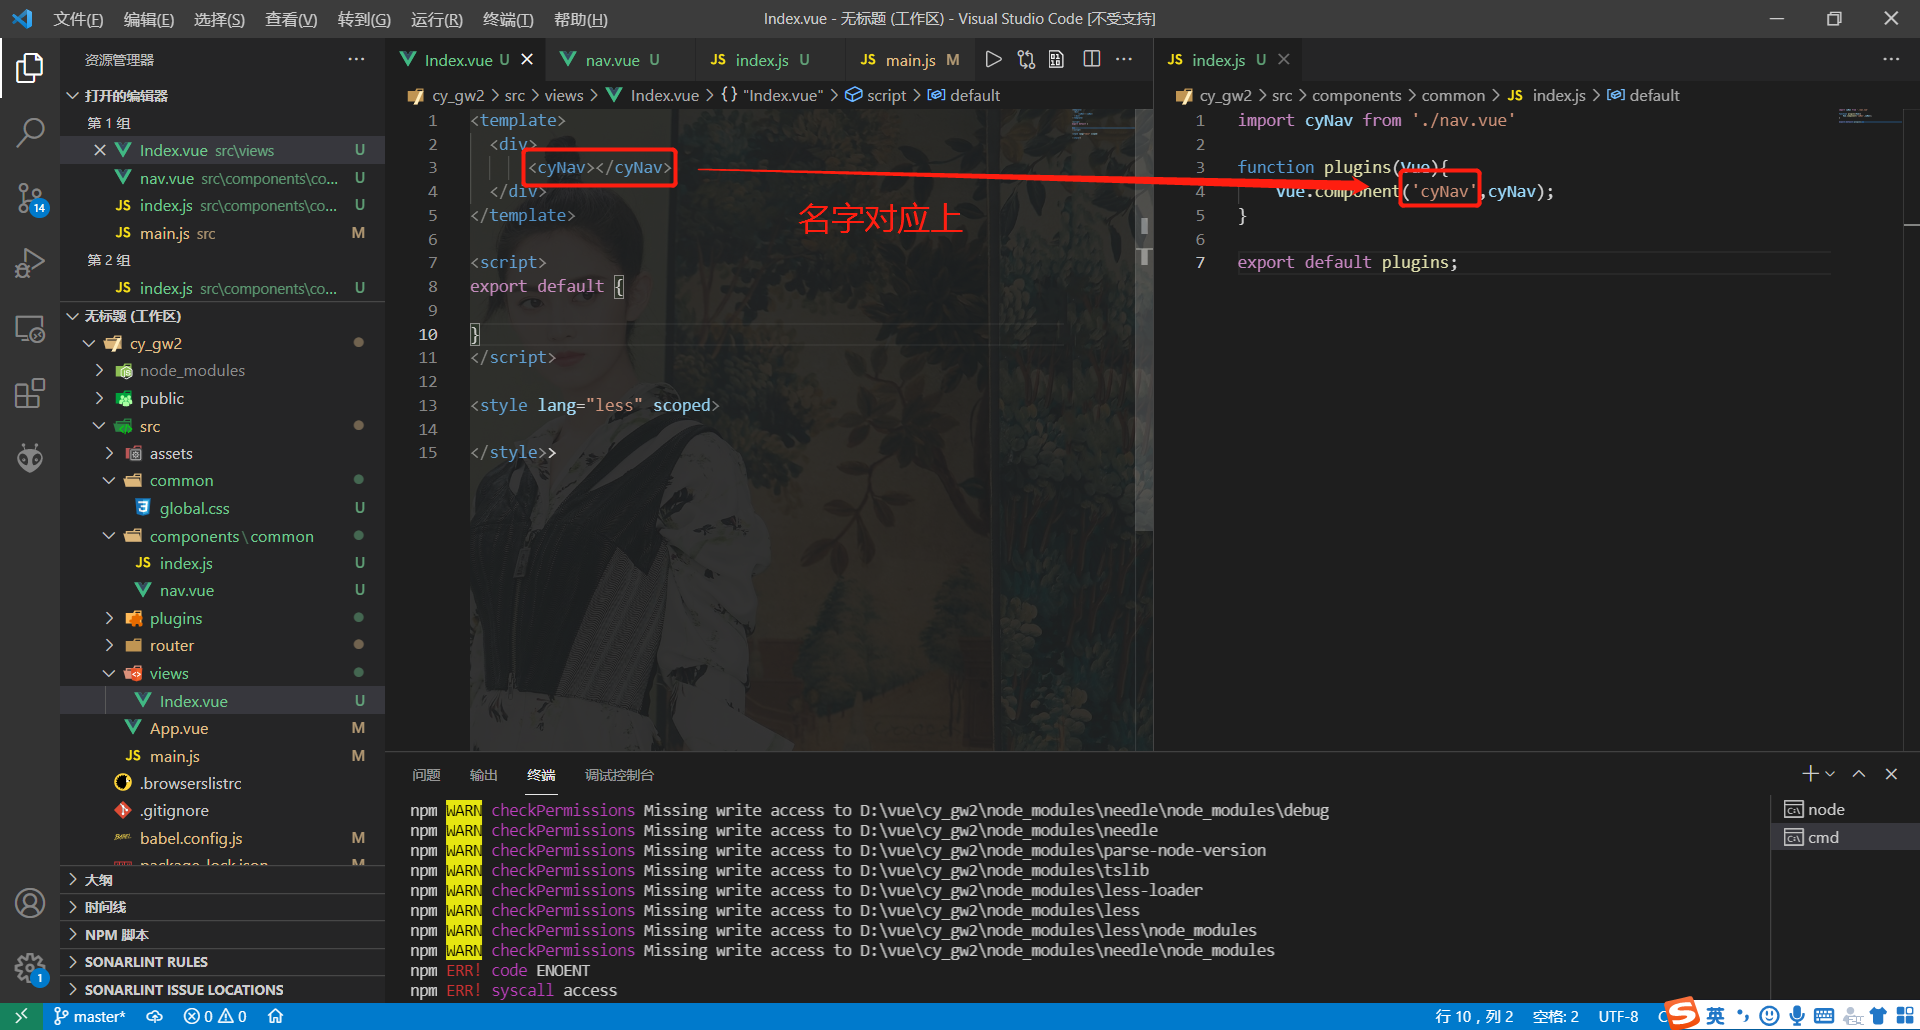Close the right-group index.js tab
Image resolution: width=1920 pixels, height=1030 pixels.
[x=1284, y=60]
